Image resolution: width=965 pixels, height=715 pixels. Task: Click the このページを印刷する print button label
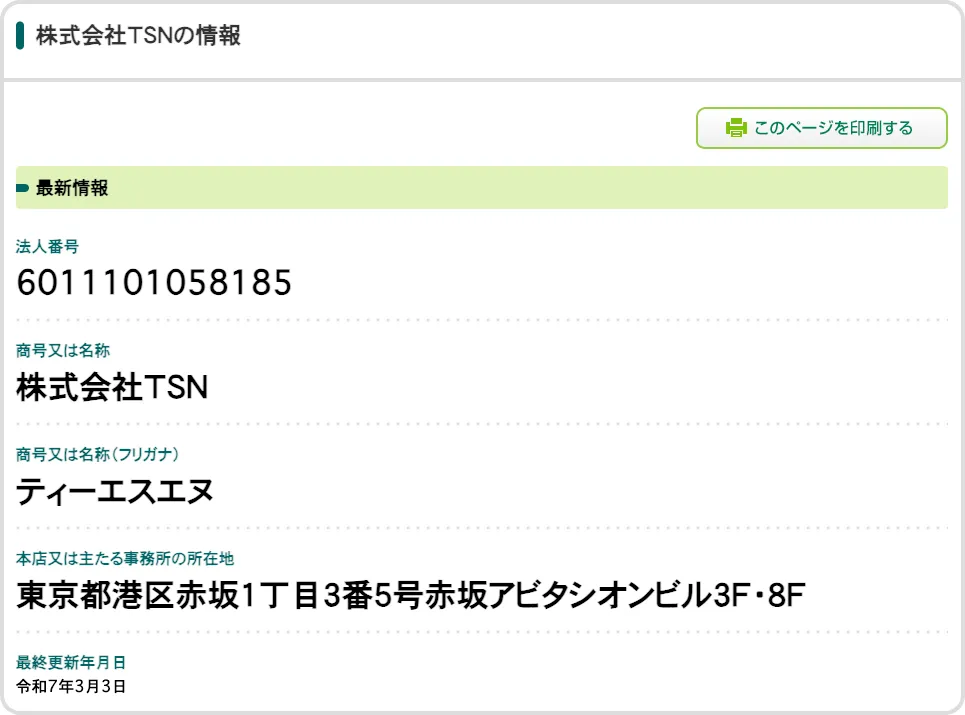[x=833, y=128]
